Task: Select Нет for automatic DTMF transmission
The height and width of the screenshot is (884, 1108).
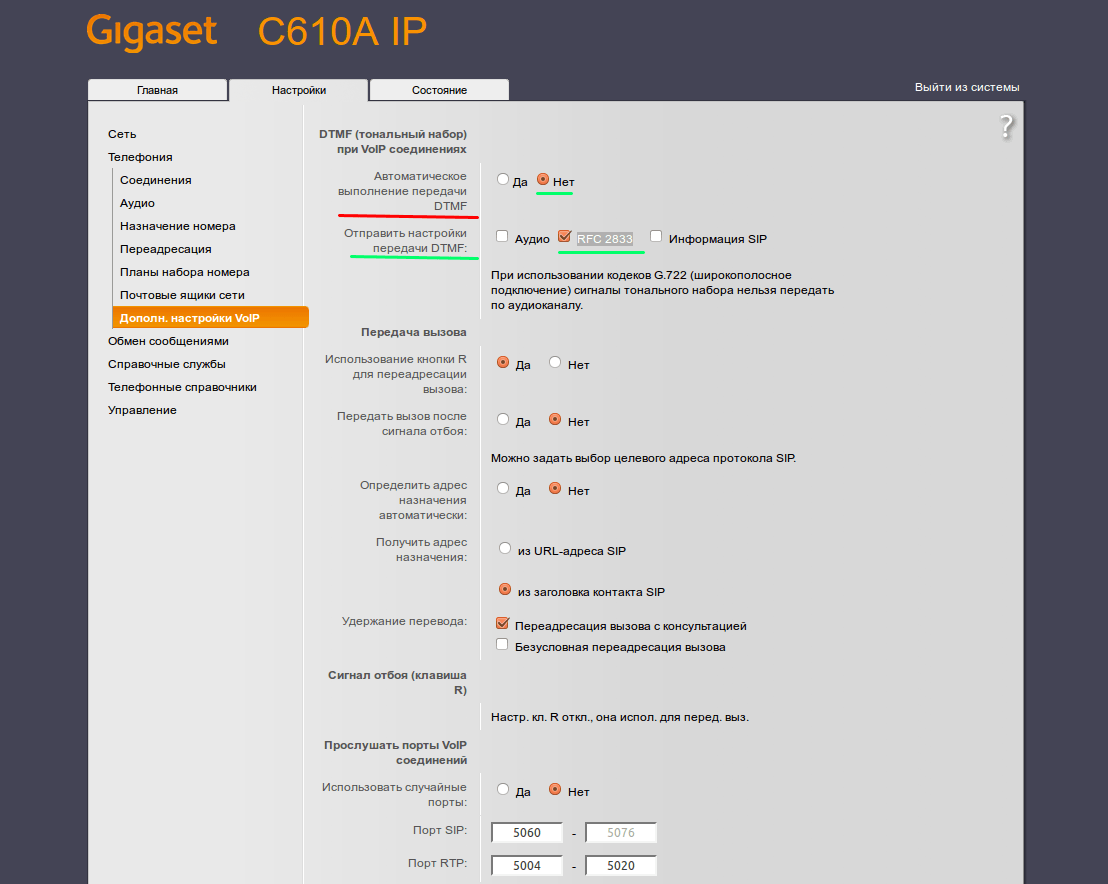Action: pos(543,179)
